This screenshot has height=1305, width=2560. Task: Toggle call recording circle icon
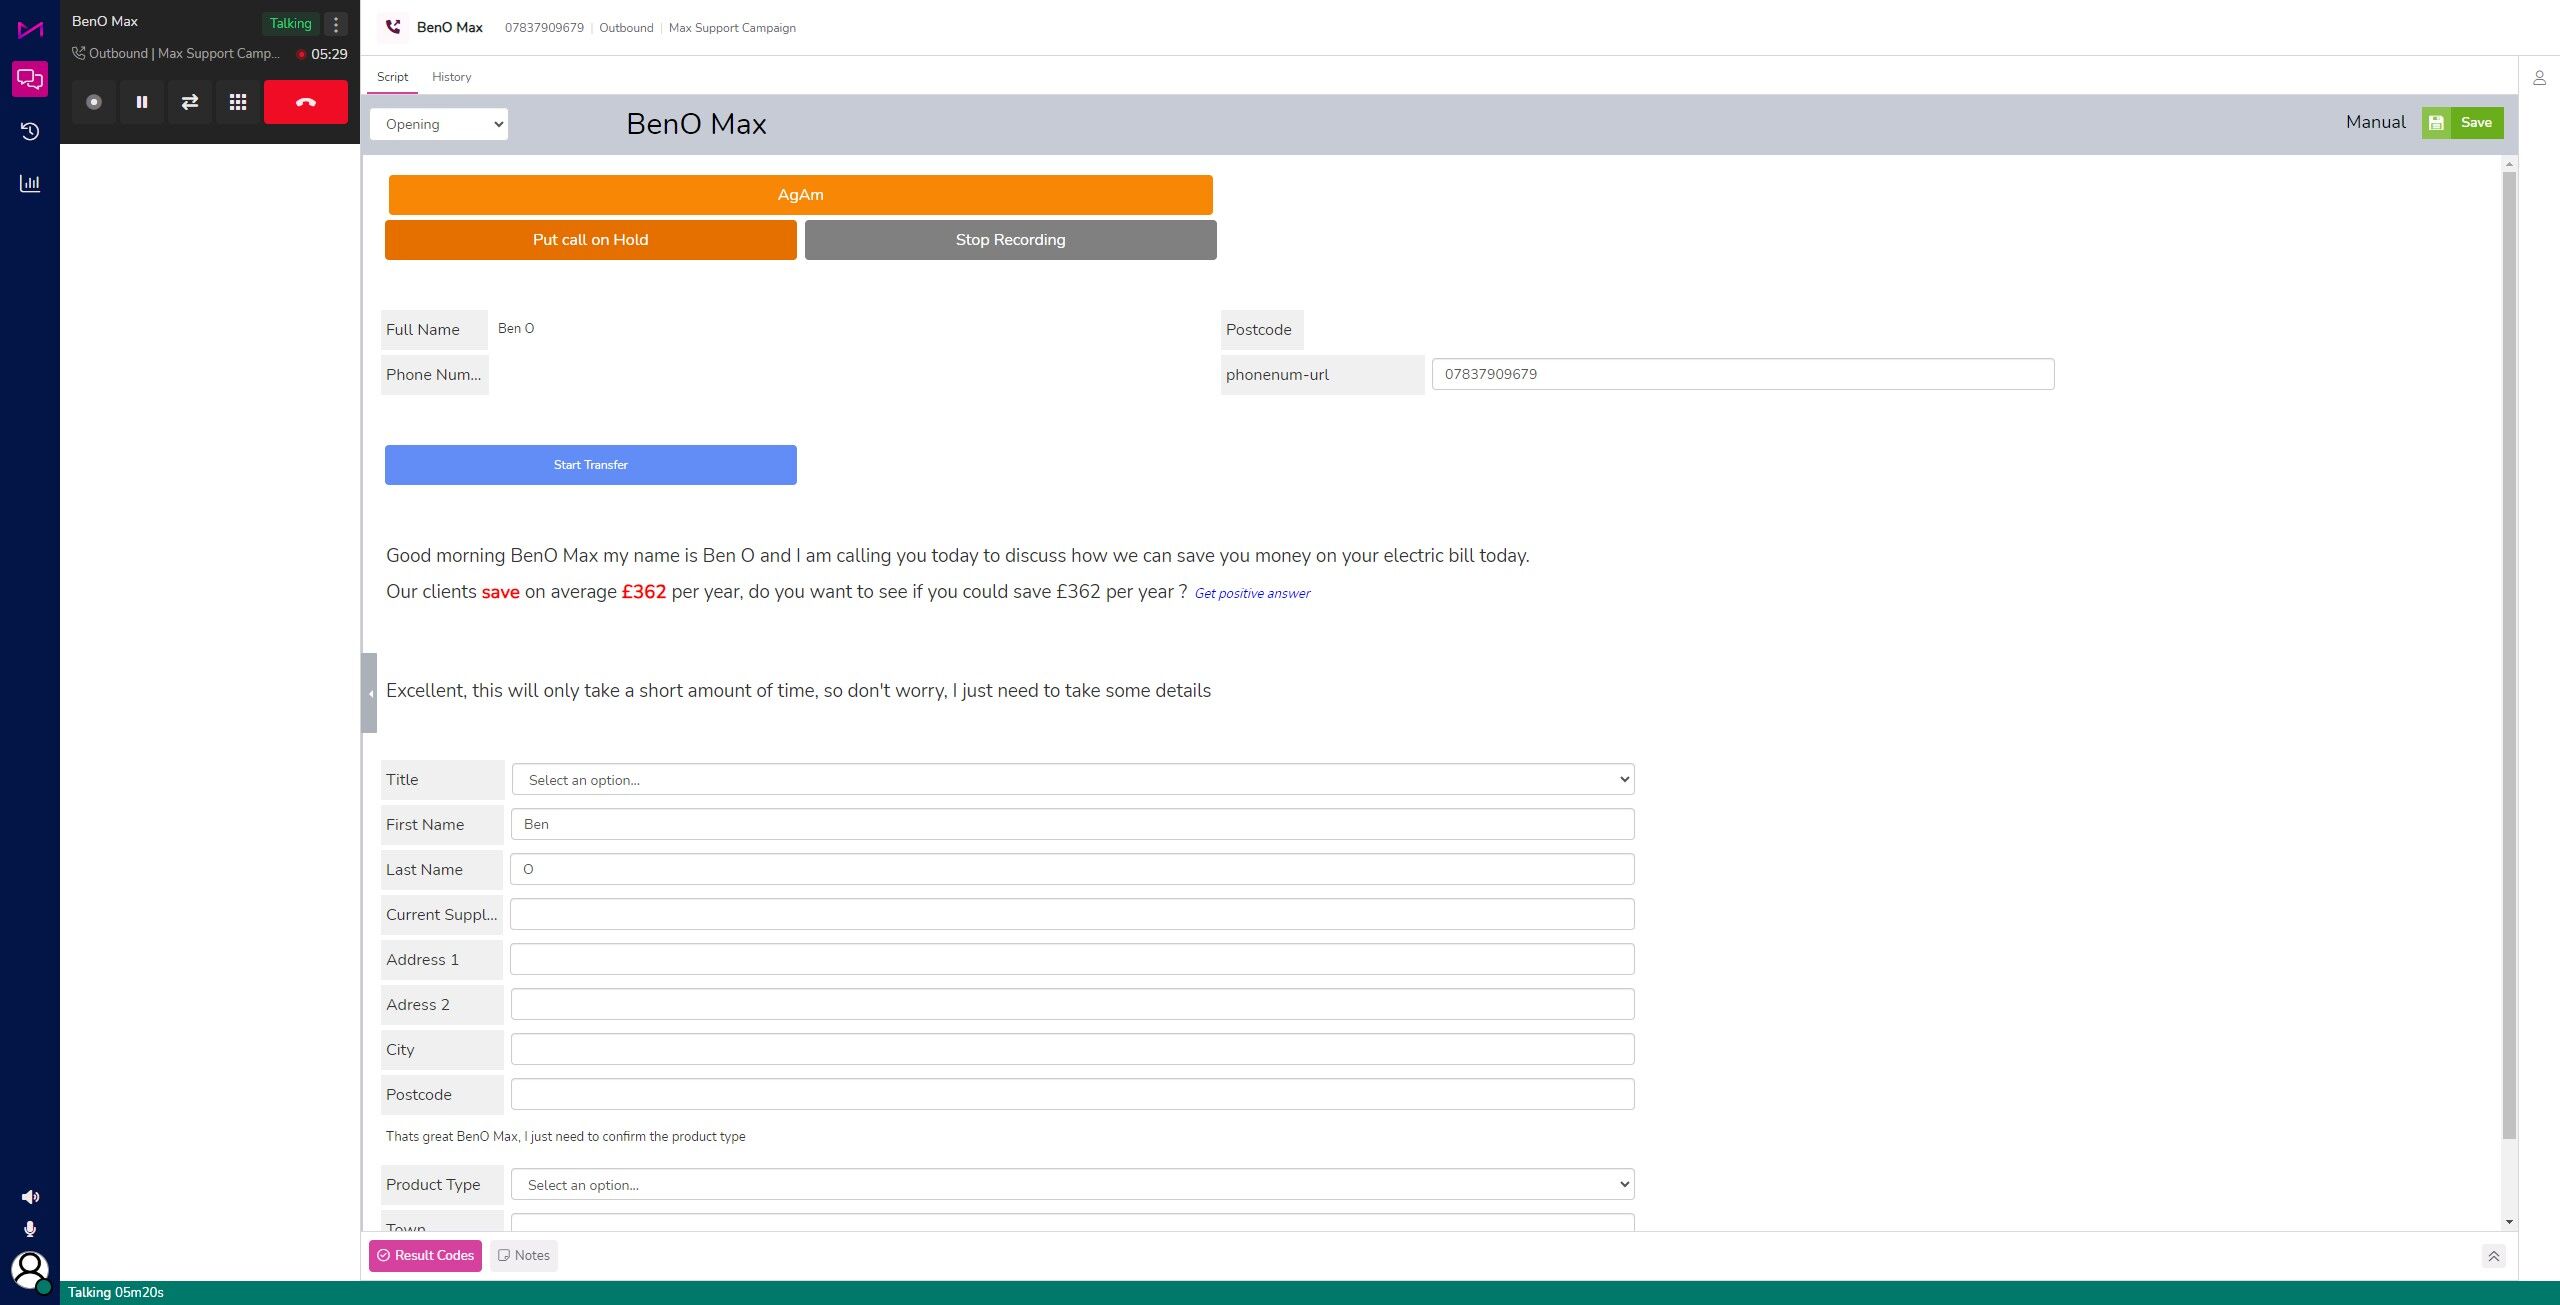94,102
